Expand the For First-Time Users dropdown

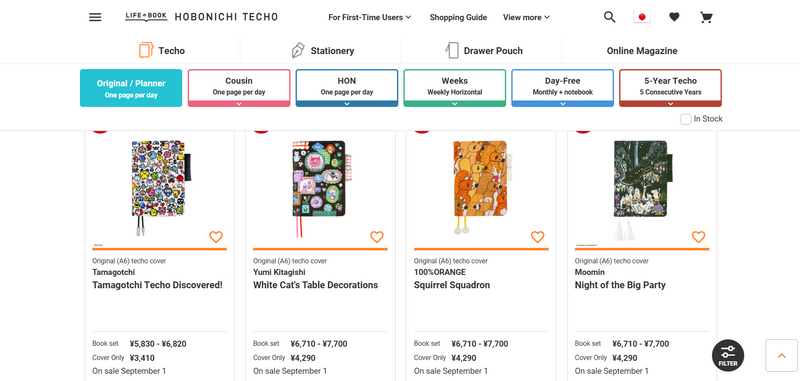point(369,17)
